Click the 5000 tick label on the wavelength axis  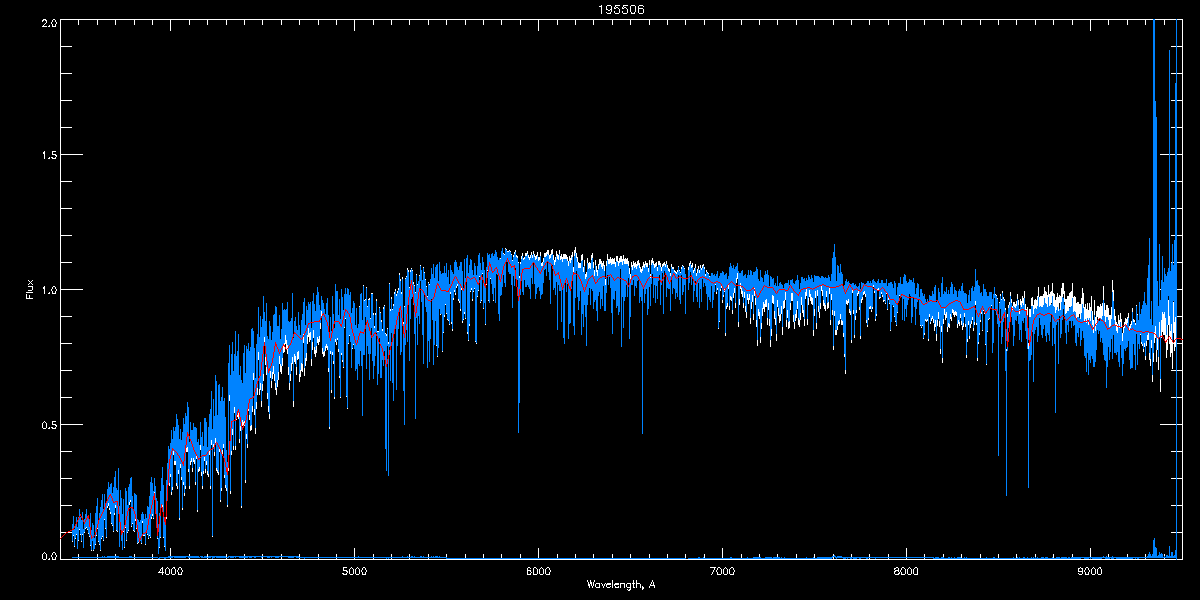coord(354,571)
